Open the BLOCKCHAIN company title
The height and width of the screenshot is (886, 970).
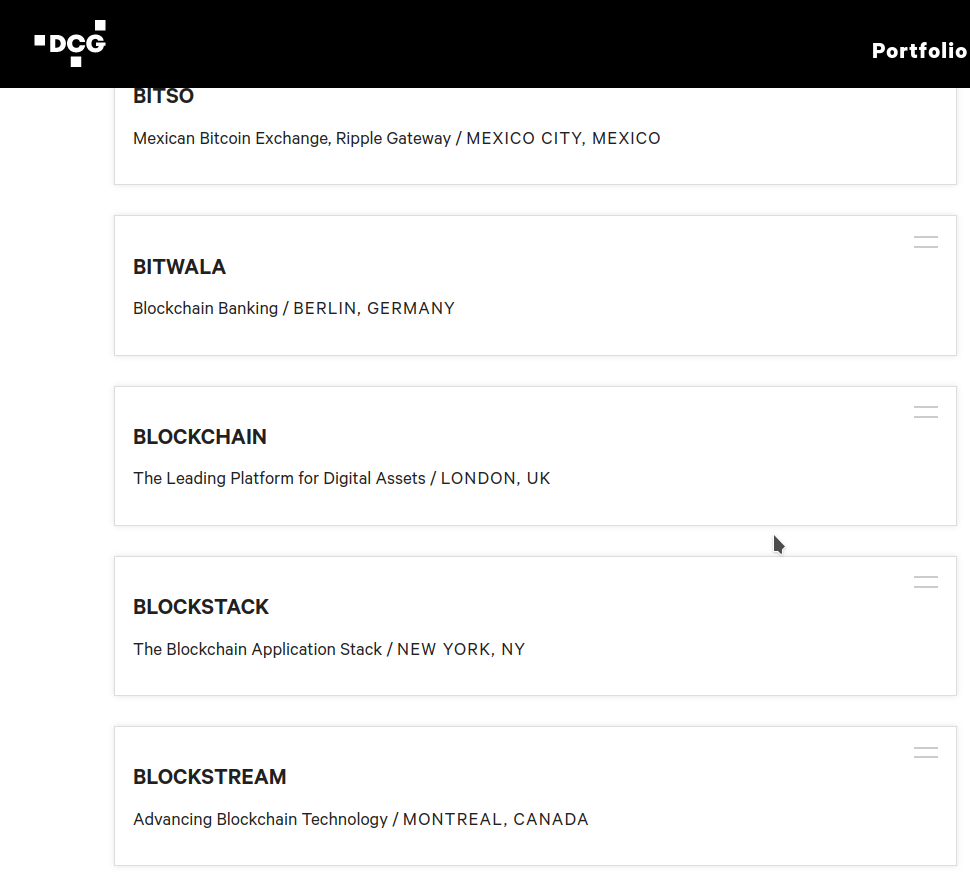tap(200, 437)
